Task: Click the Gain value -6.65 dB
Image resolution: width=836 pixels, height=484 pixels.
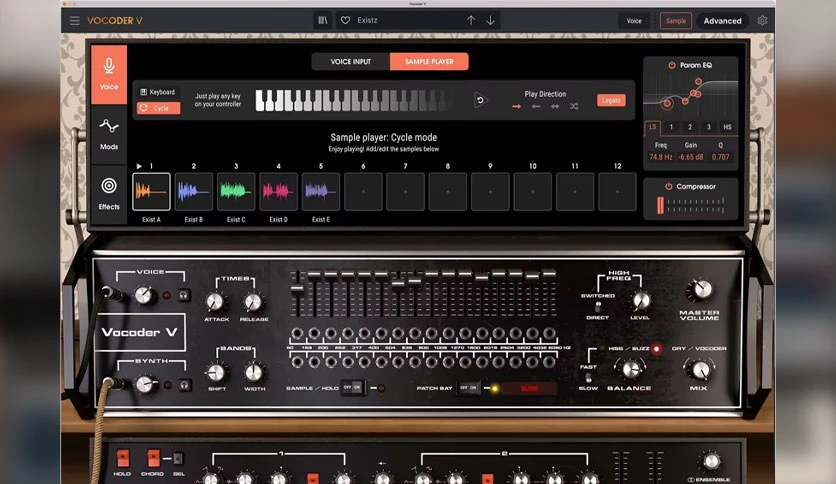Action: click(x=690, y=157)
